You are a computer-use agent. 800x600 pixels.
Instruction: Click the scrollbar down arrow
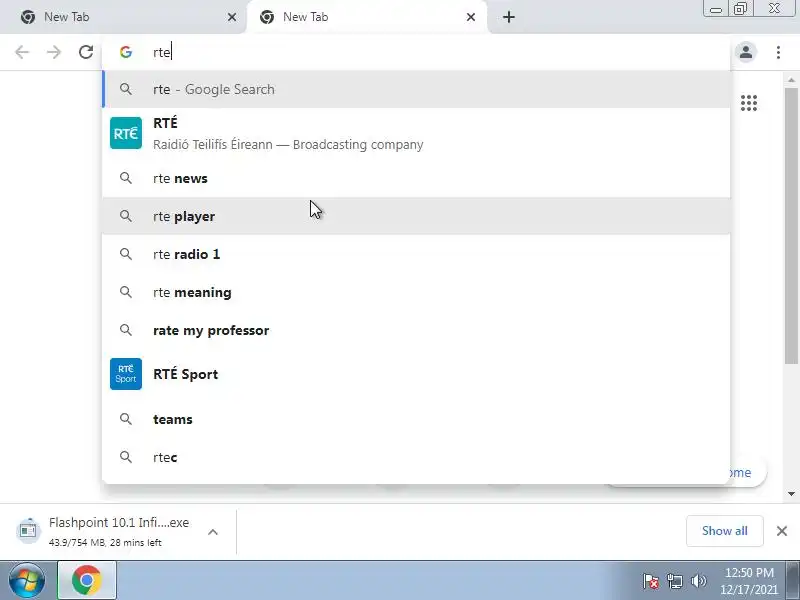(x=791, y=493)
